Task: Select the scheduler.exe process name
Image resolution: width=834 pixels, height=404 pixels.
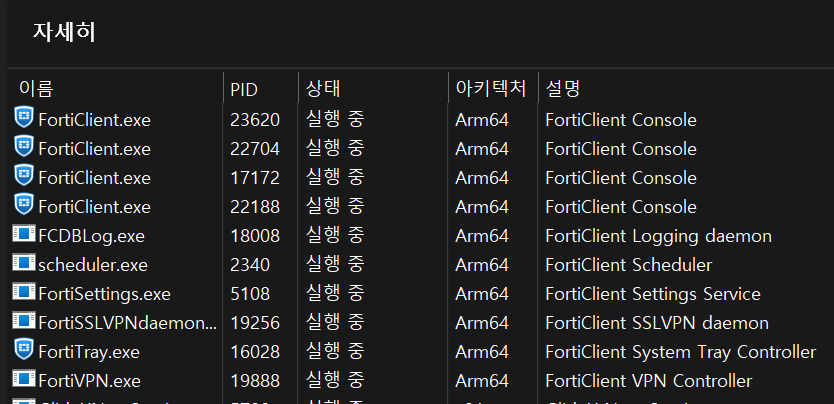Action: pyautogui.click(x=93, y=265)
